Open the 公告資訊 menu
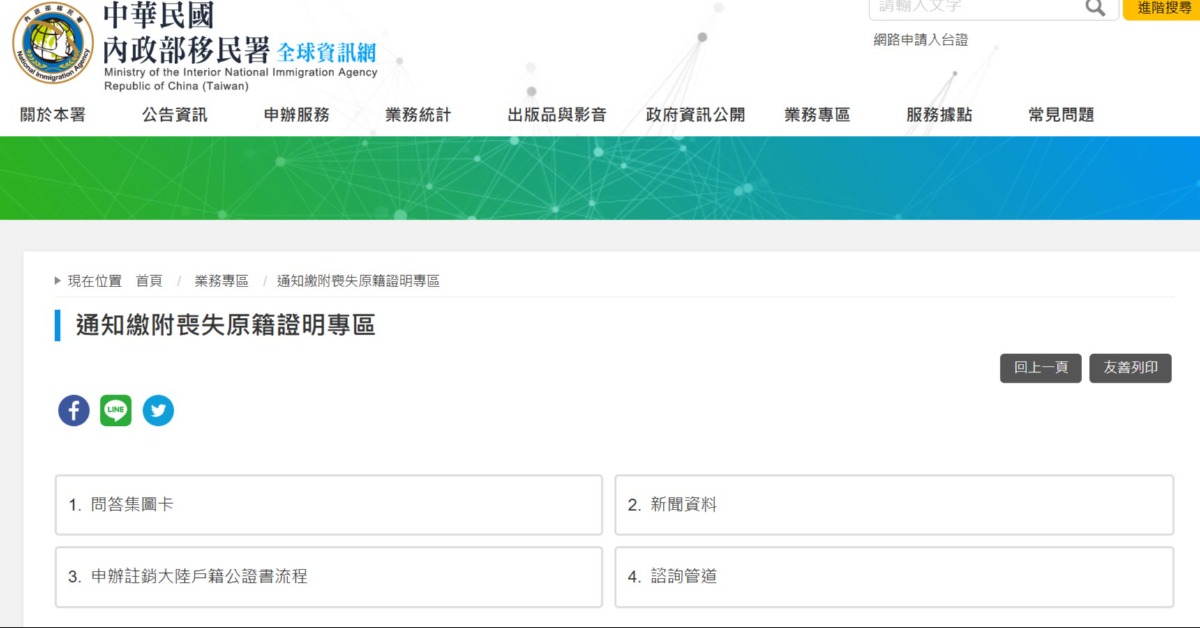This screenshot has width=1200, height=628. [175, 115]
